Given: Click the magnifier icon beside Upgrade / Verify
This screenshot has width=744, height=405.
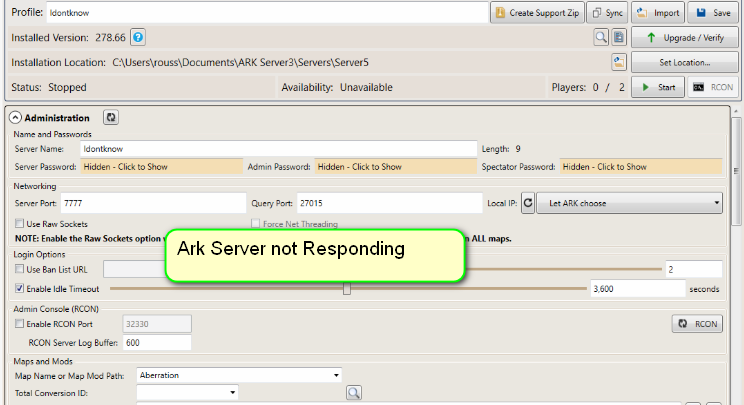Looking at the screenshot, I should pyautogui.click(x=601, y=37).
